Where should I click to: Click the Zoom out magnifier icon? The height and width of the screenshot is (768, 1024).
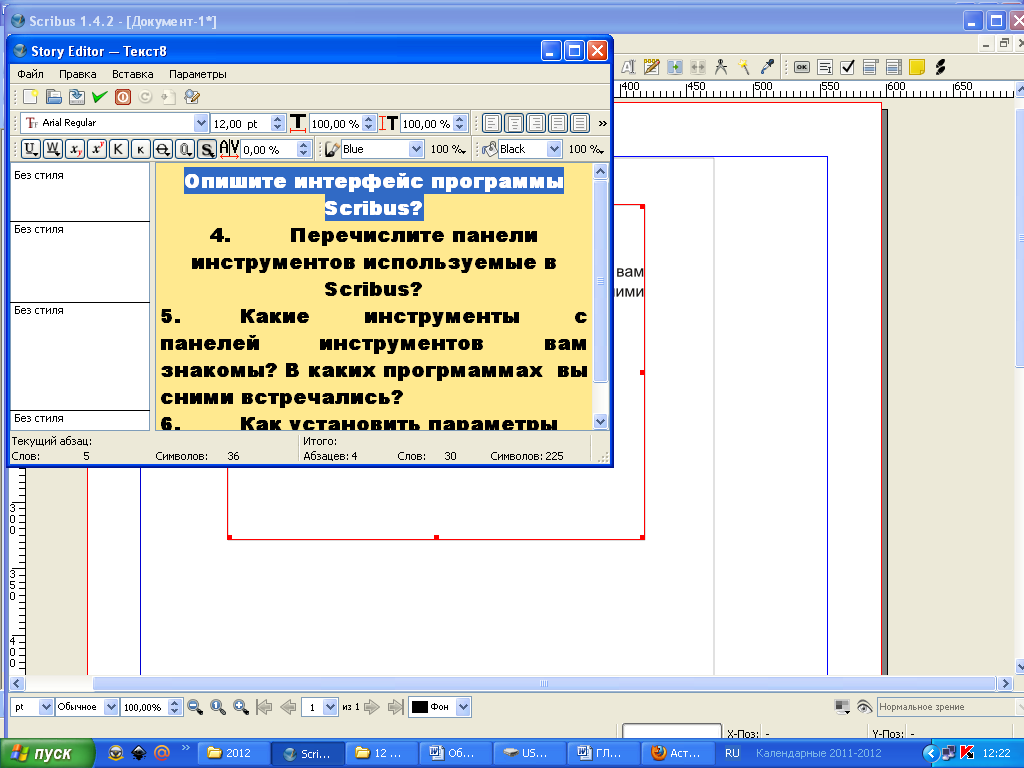pos(195,707)
